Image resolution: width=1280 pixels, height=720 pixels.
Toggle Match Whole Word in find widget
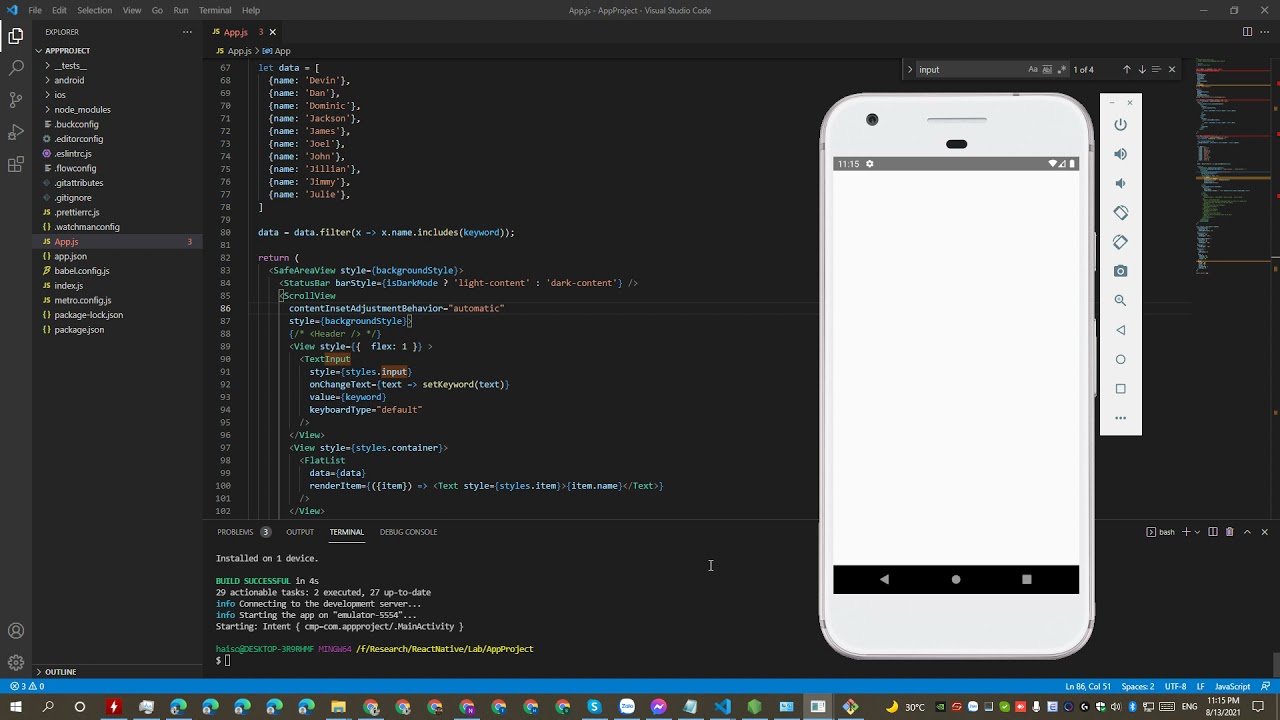click(1047, 69)
